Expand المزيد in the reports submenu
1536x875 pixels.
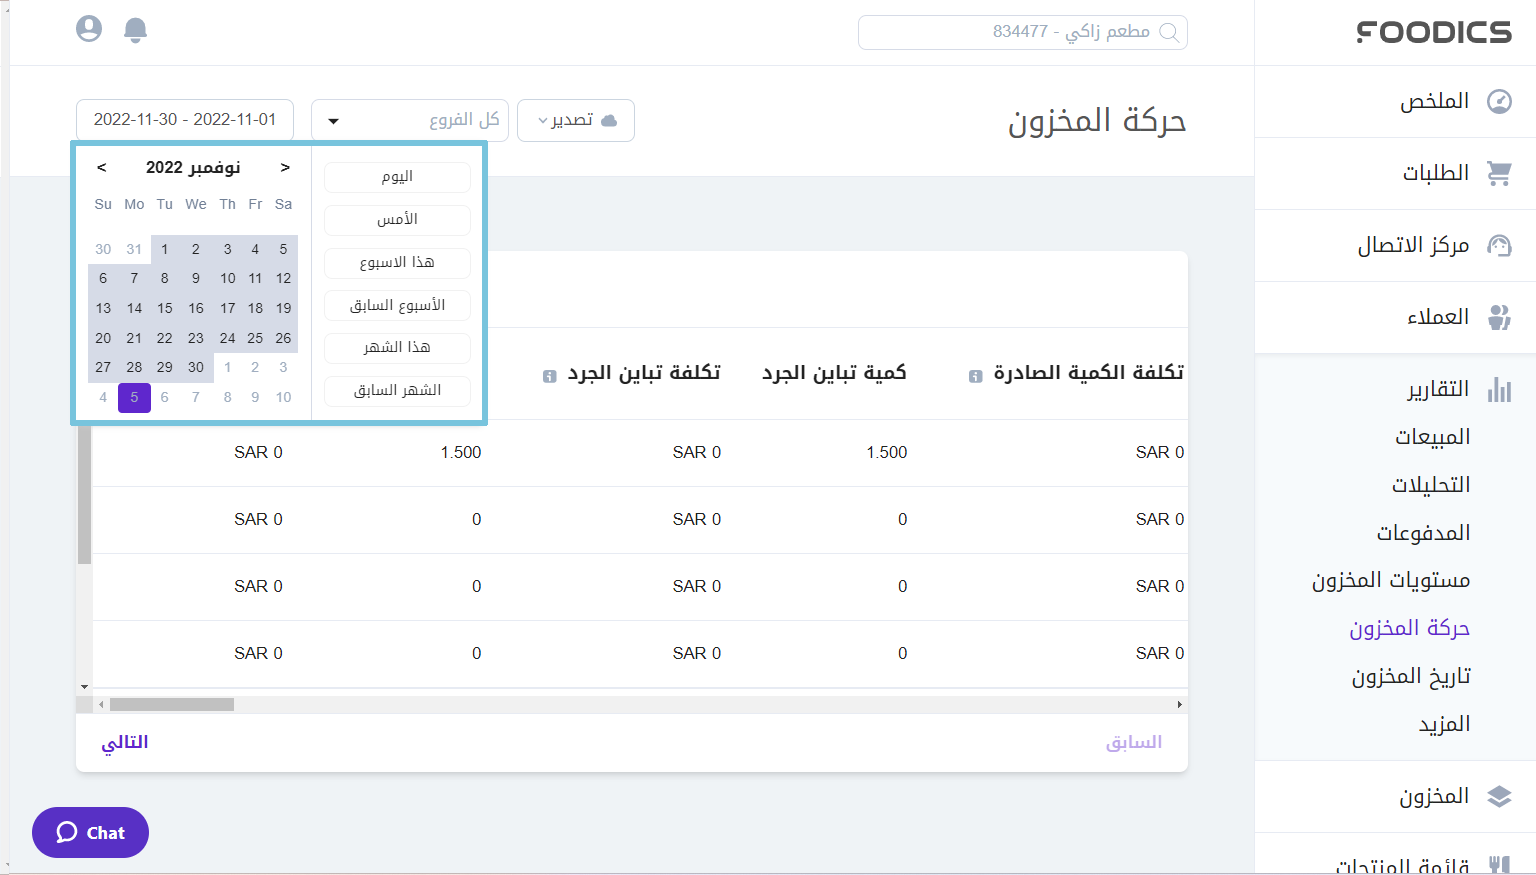tap(1445, 723)
